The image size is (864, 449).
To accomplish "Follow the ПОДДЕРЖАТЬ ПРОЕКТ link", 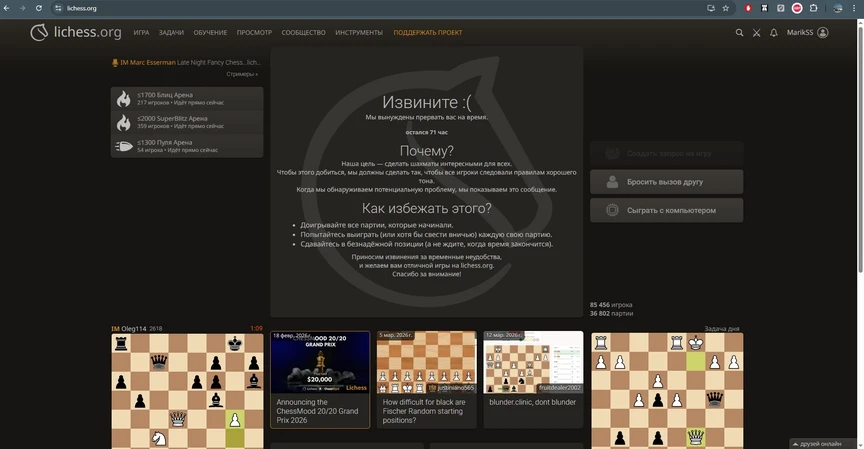I will tap(428, 33).
